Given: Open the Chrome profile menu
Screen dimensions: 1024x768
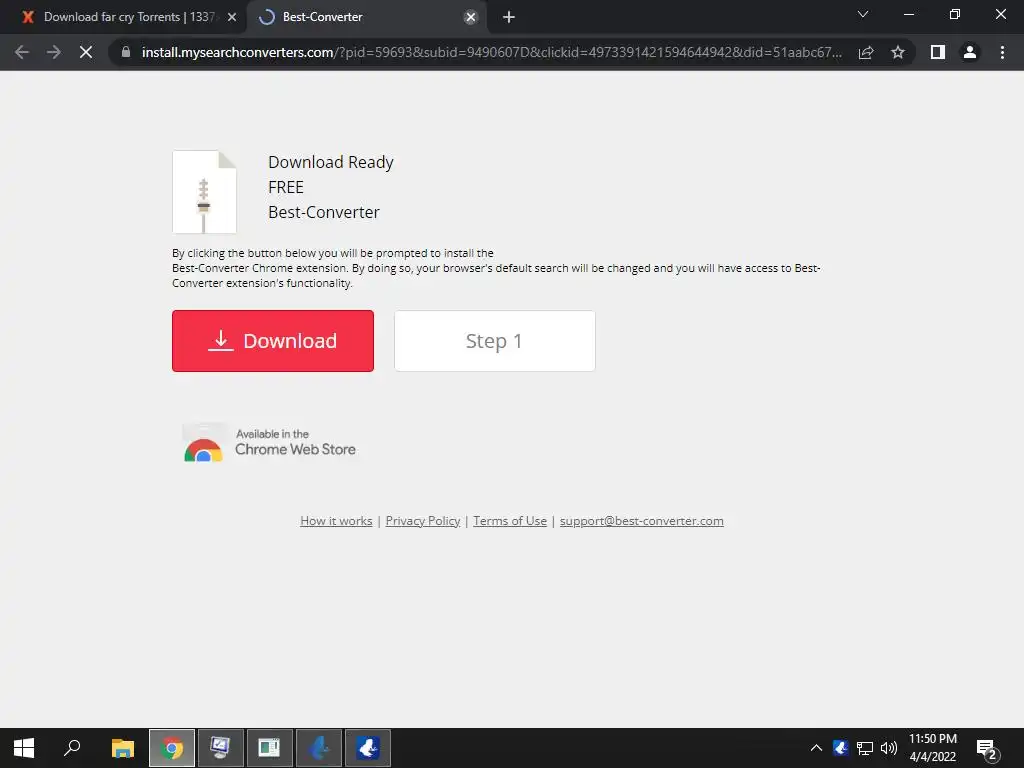Looking at the screenshot, I should tap(970, 52).
